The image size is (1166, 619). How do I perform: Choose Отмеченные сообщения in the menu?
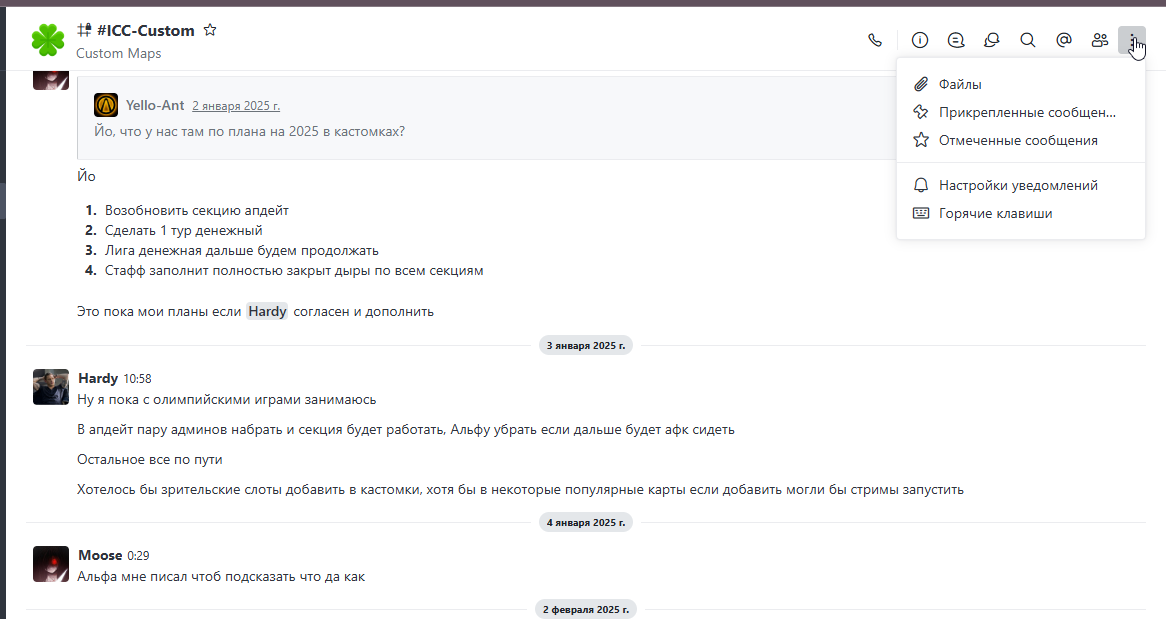tap(1021, 141)
